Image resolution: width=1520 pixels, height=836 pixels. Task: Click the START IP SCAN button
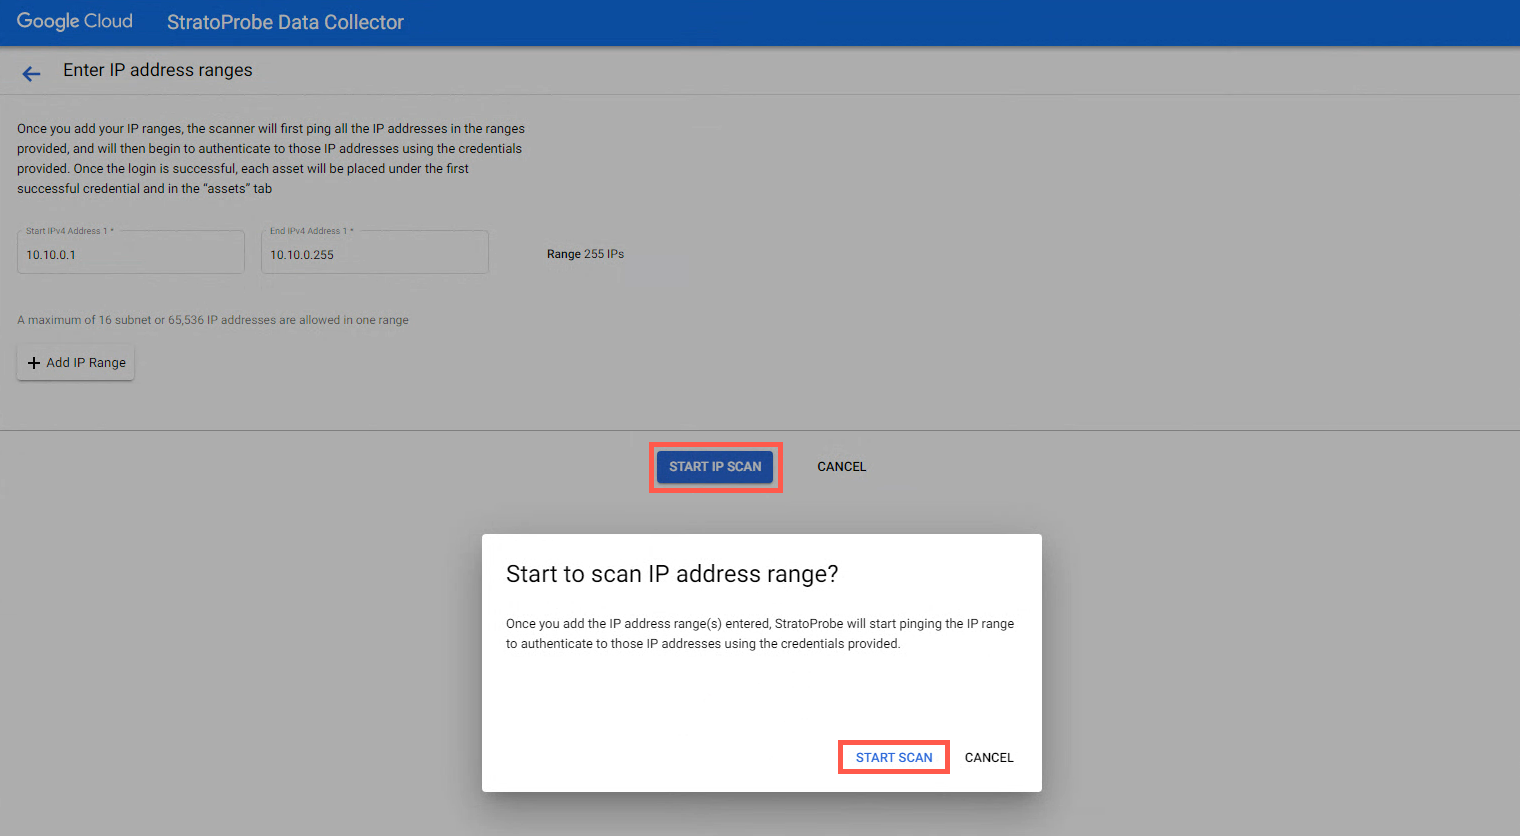coord(715,467)
